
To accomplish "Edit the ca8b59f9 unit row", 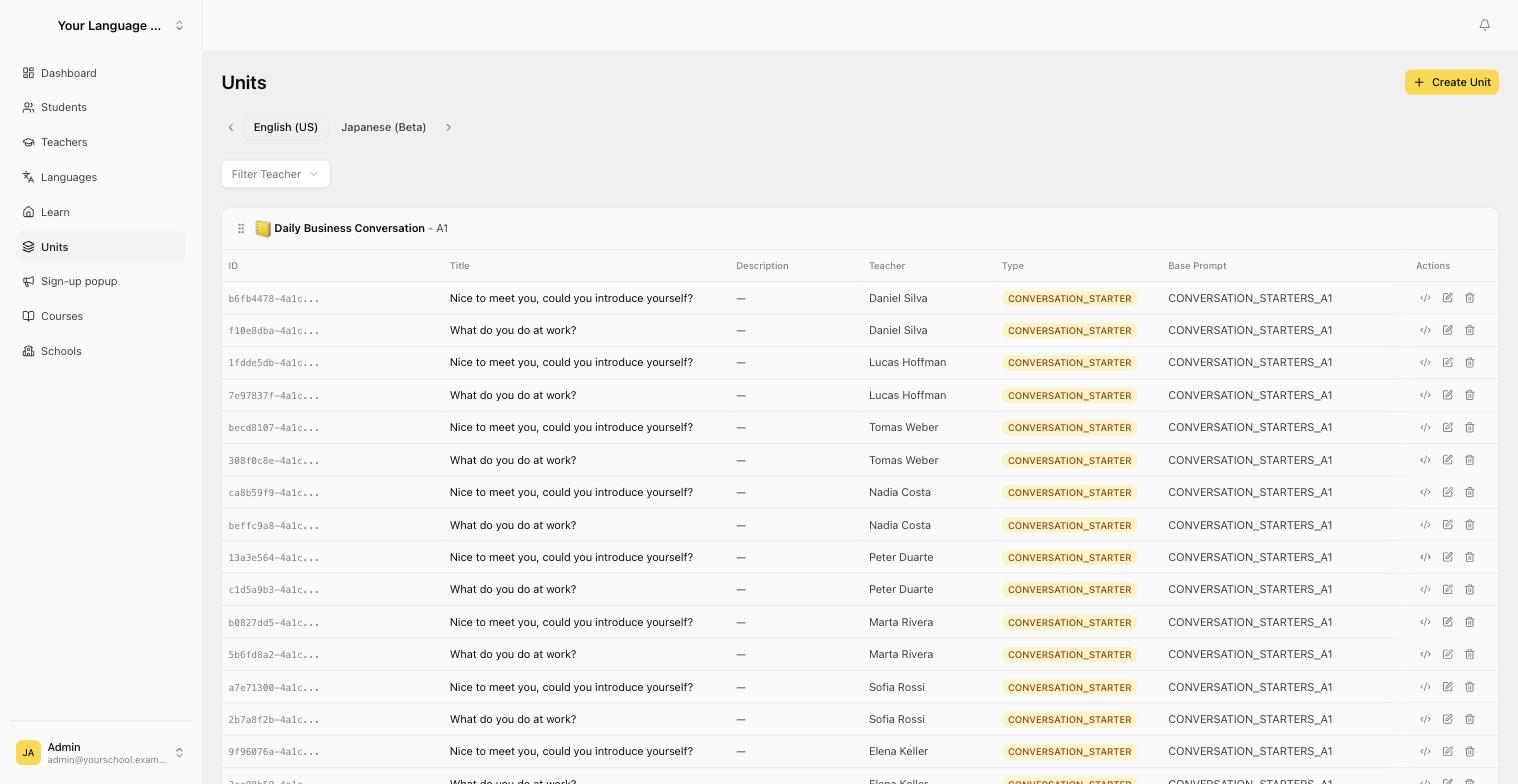I will [x=1447, y=492].
